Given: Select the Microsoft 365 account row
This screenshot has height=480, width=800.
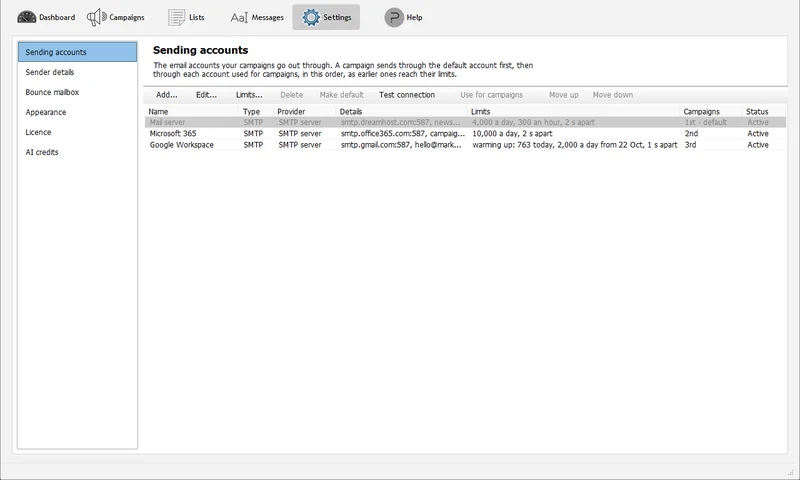Looking at the screenshot, I should point(465,134).
